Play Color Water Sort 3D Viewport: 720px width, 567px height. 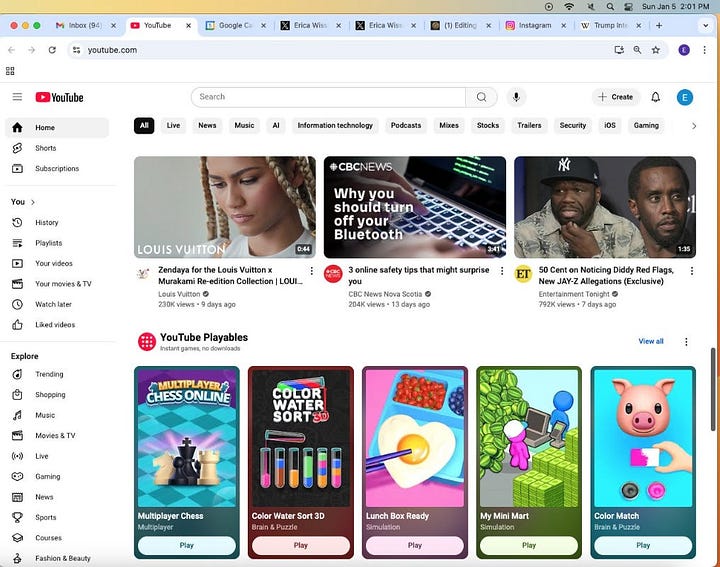point(301,545)
